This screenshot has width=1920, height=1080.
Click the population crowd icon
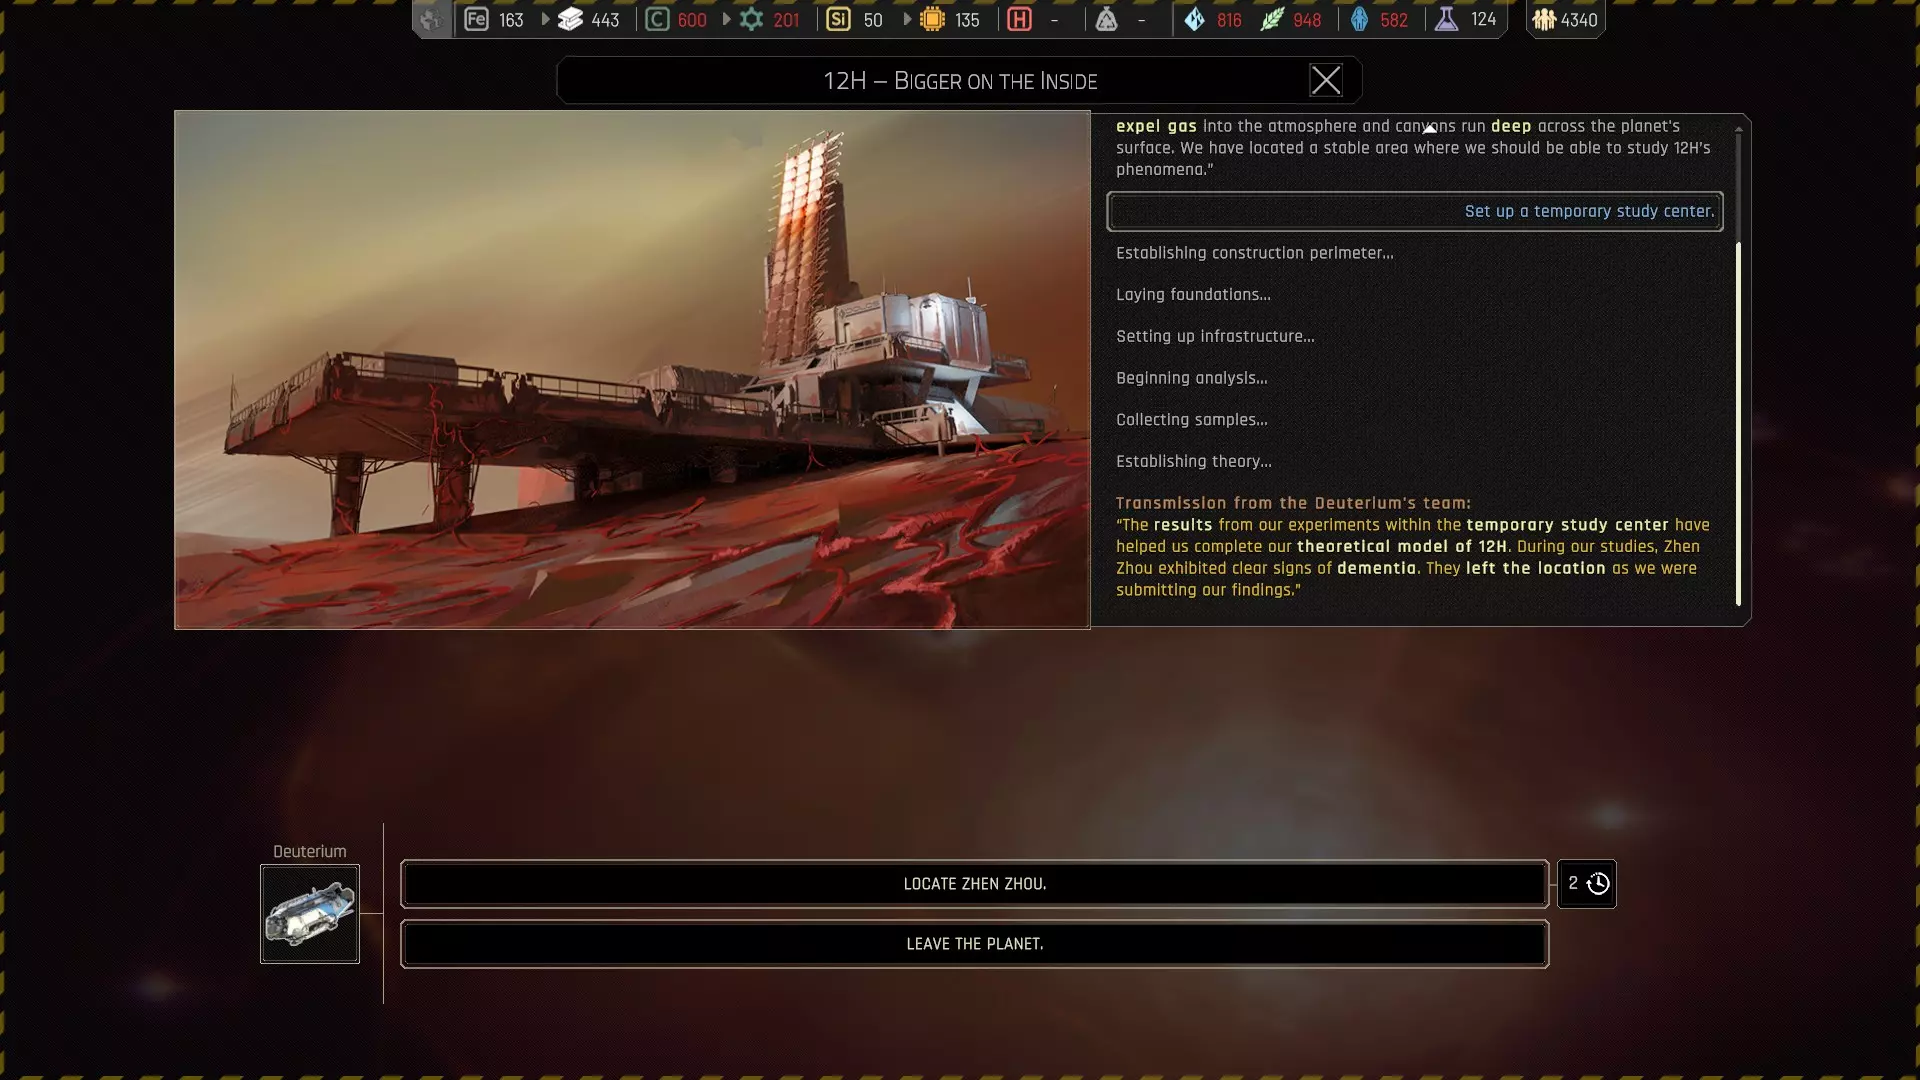click(1544, 19)
